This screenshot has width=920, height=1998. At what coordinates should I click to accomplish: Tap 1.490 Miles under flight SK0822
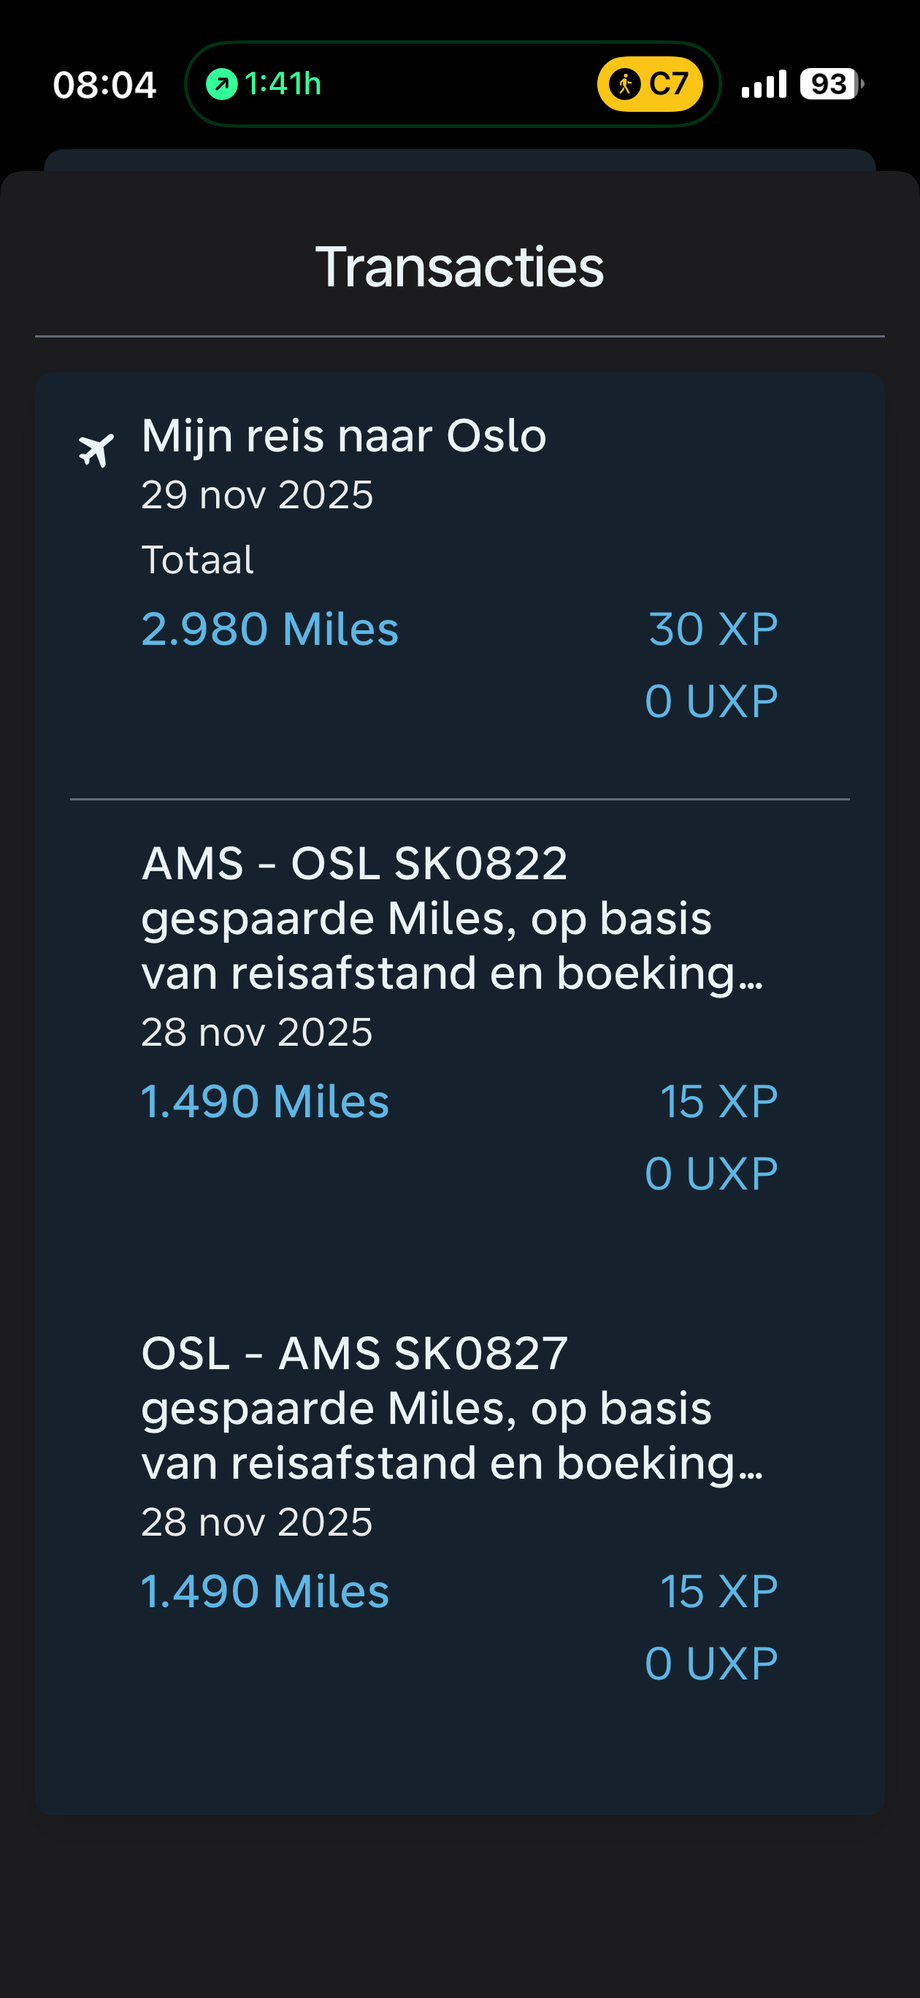(265, 1101)
